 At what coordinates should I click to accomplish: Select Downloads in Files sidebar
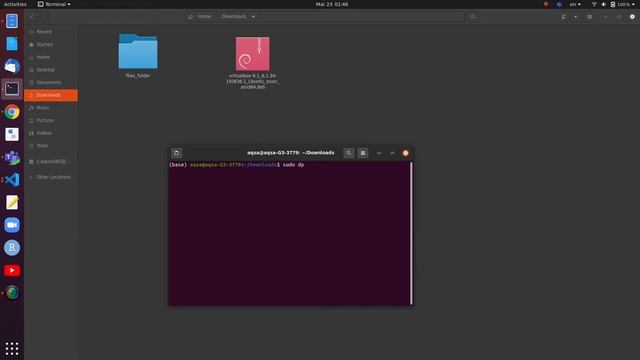[51, 95]
